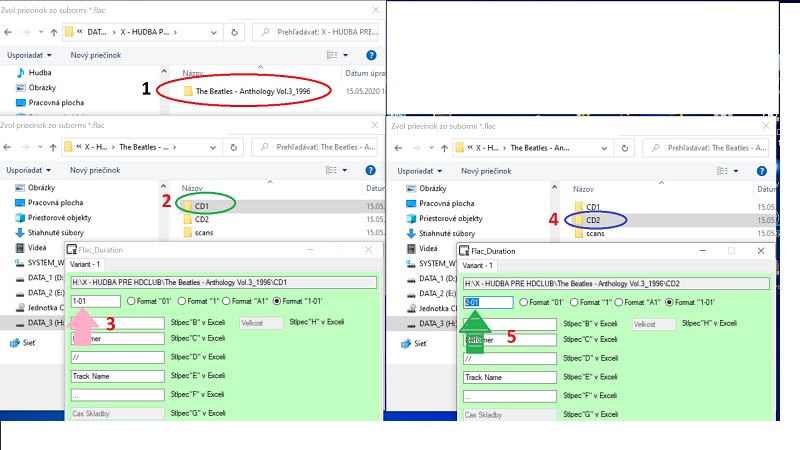Open Usporiadať menu in left CD1 dialog
Screen dimensions: 800x450
pos(28,170)
